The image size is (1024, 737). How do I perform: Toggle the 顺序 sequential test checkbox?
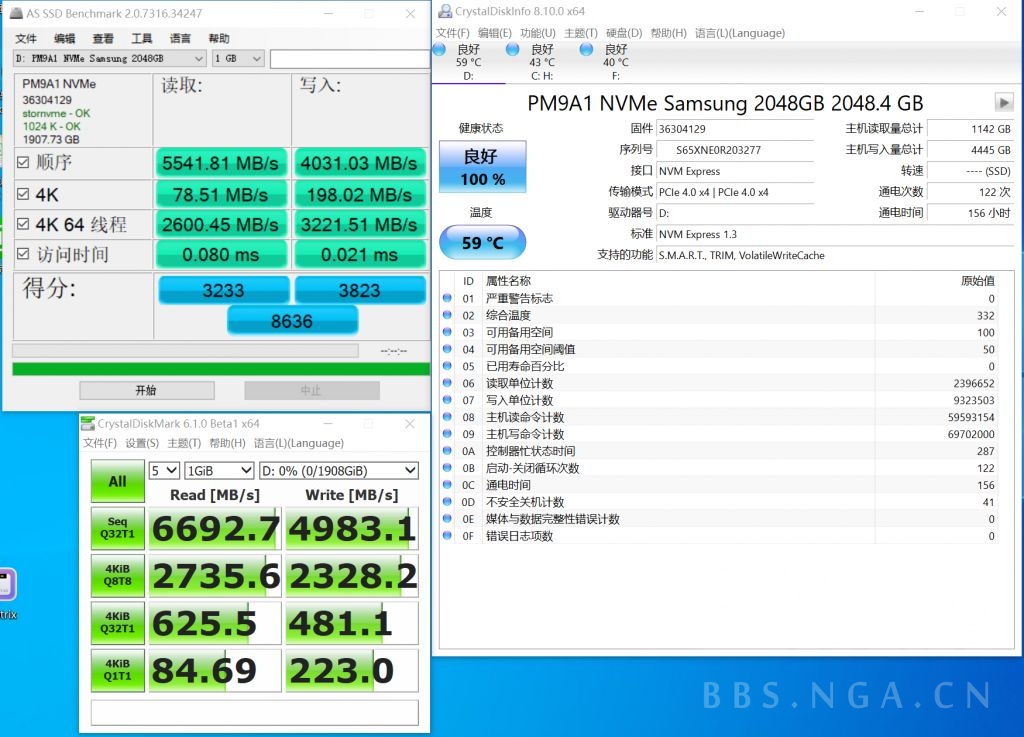22,162
